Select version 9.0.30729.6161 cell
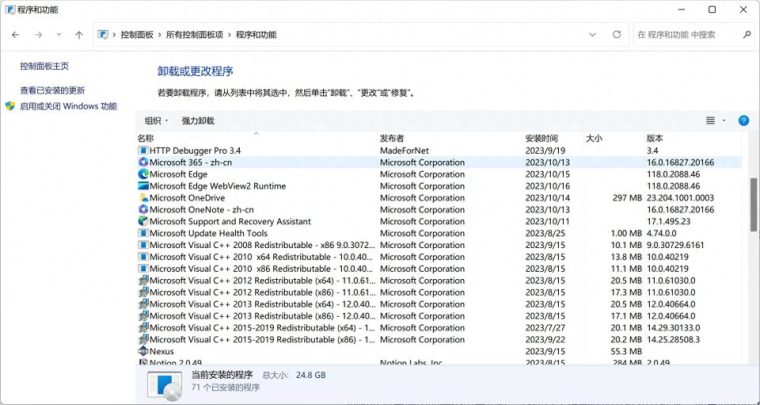Screen dimensions: 760x405 click(x=676, y=245)
